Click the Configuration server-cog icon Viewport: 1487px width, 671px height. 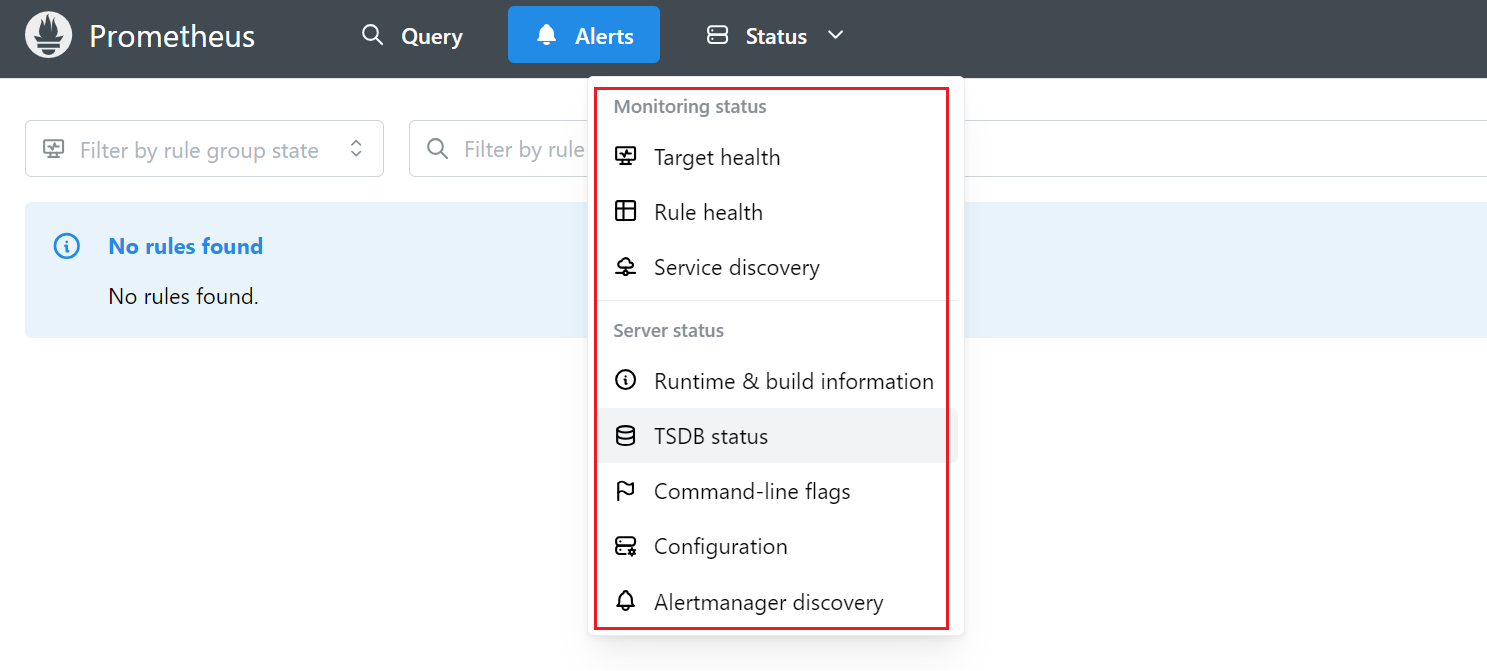pos(625,546)
